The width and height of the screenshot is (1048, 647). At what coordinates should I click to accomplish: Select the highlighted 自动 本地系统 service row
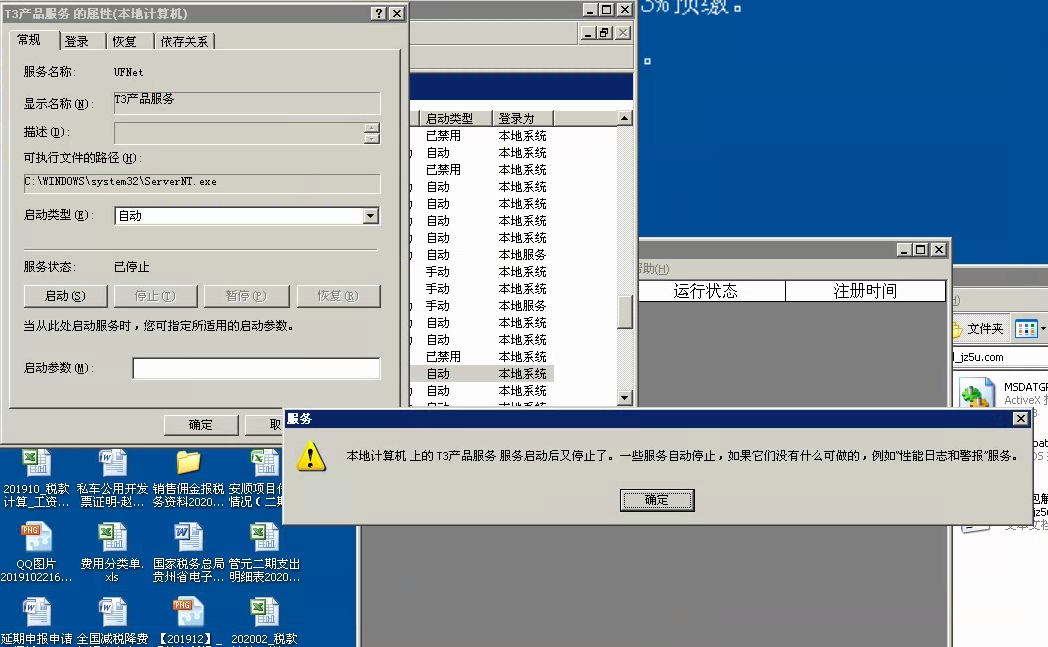tap(483, 374)
